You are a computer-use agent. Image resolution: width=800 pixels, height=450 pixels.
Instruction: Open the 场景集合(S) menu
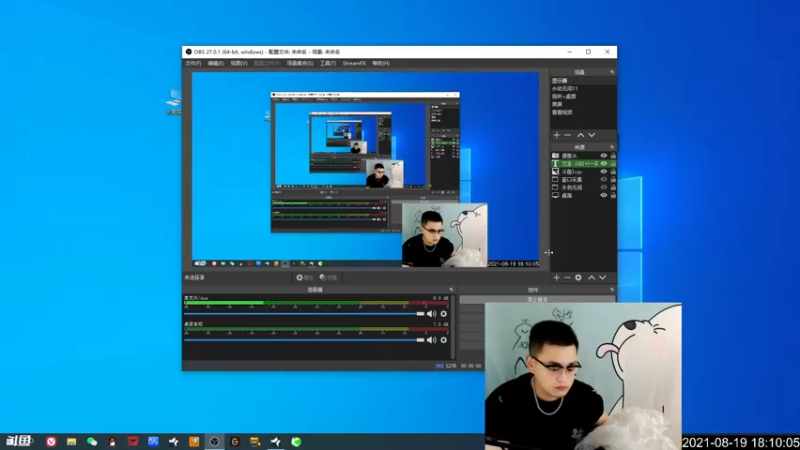(x=300, y=63)
